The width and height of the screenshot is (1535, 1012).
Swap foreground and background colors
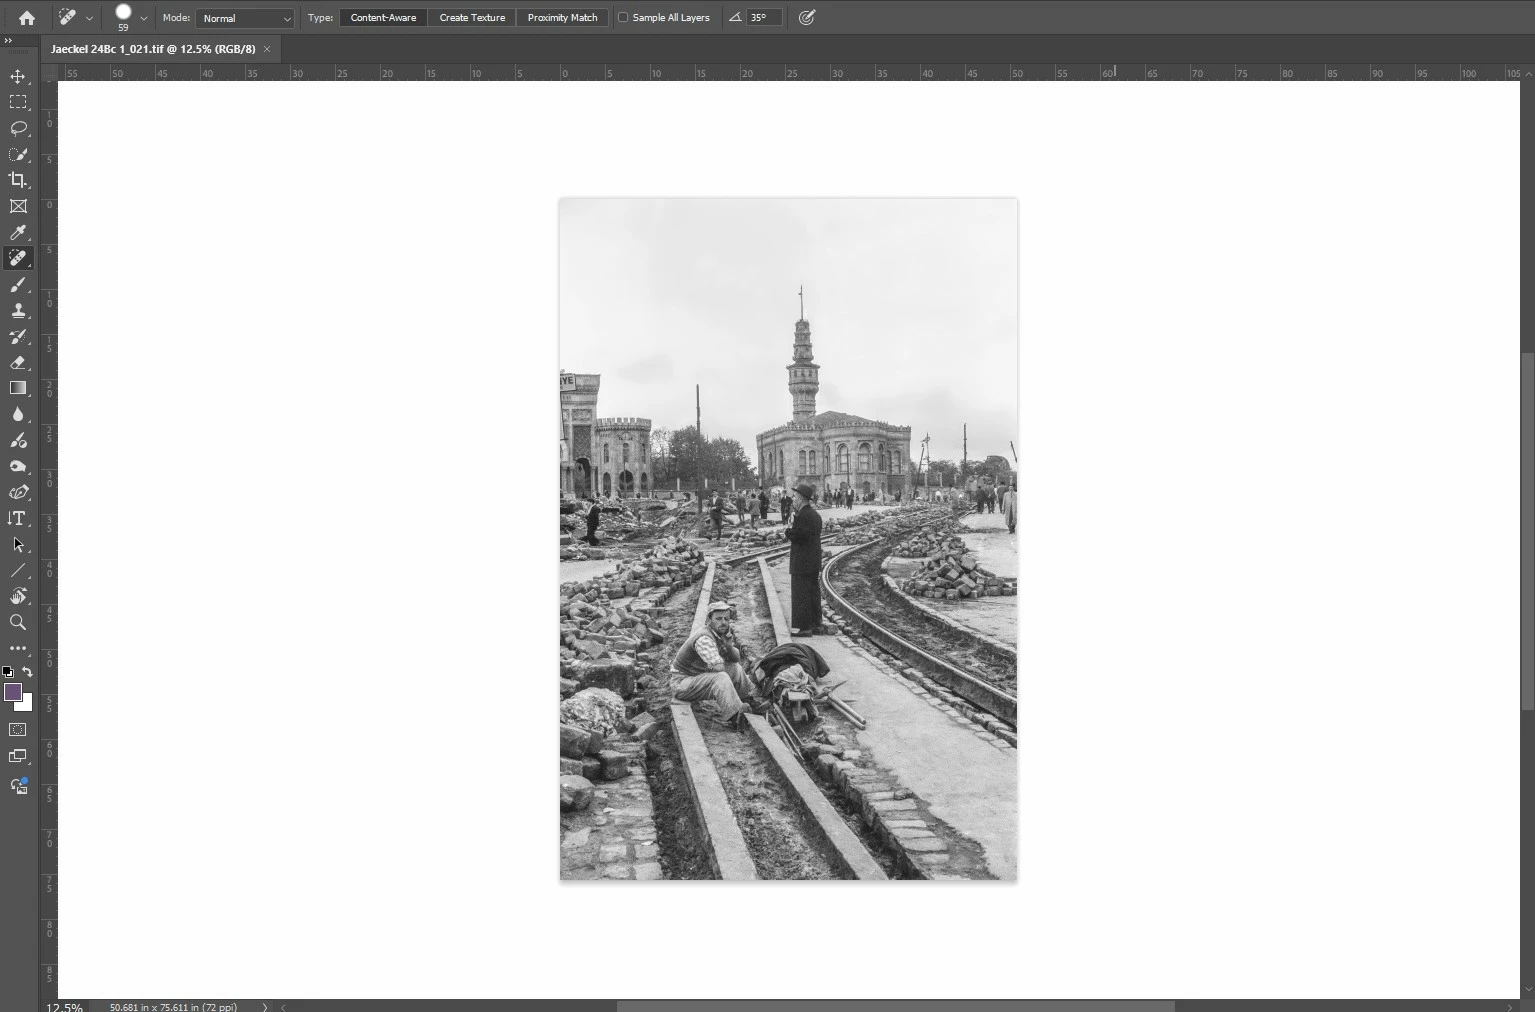(x=27, y=672)
